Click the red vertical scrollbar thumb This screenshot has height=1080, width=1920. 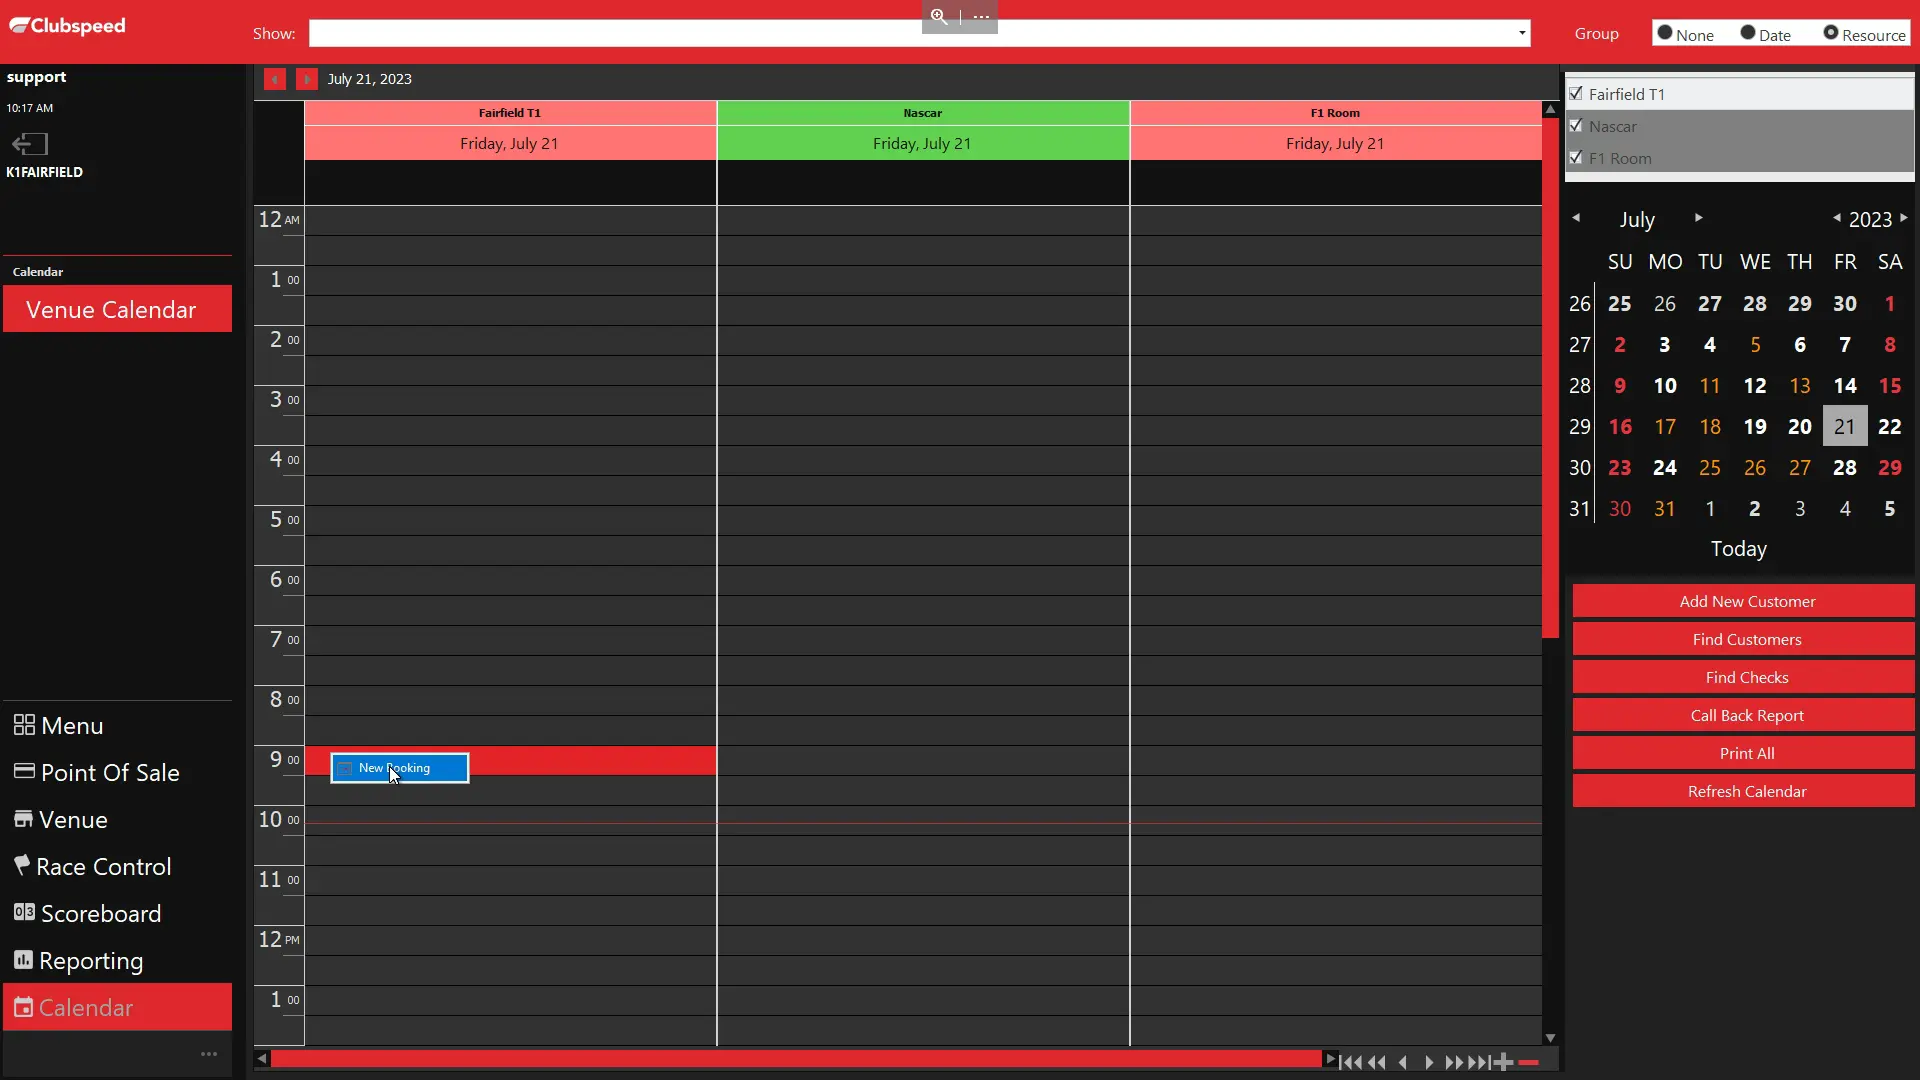[x=1551, y=378]
